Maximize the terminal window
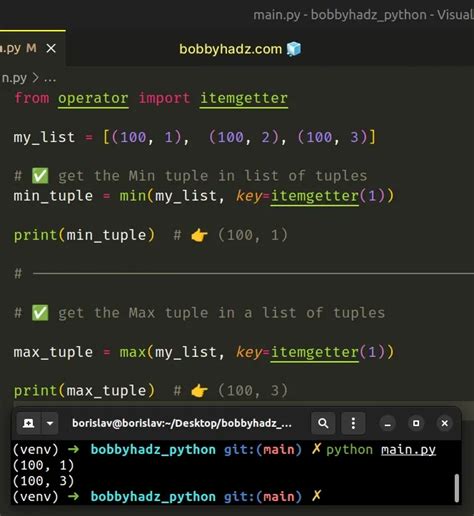Image resolution: width=474 pixels, height=516 pixels. (x=416, y=423)
